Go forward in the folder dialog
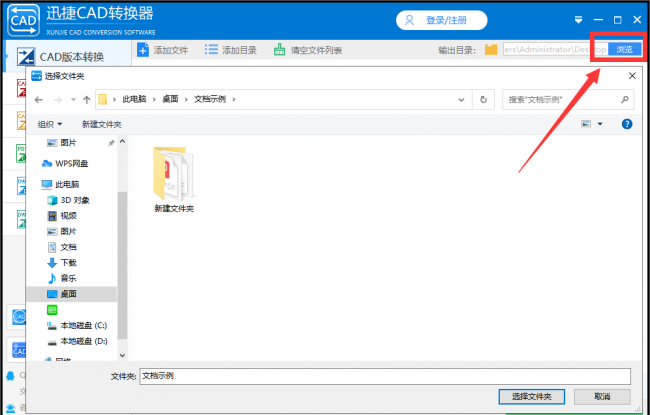This screenshot has width=650, height=415. click(x=58, y=100)
